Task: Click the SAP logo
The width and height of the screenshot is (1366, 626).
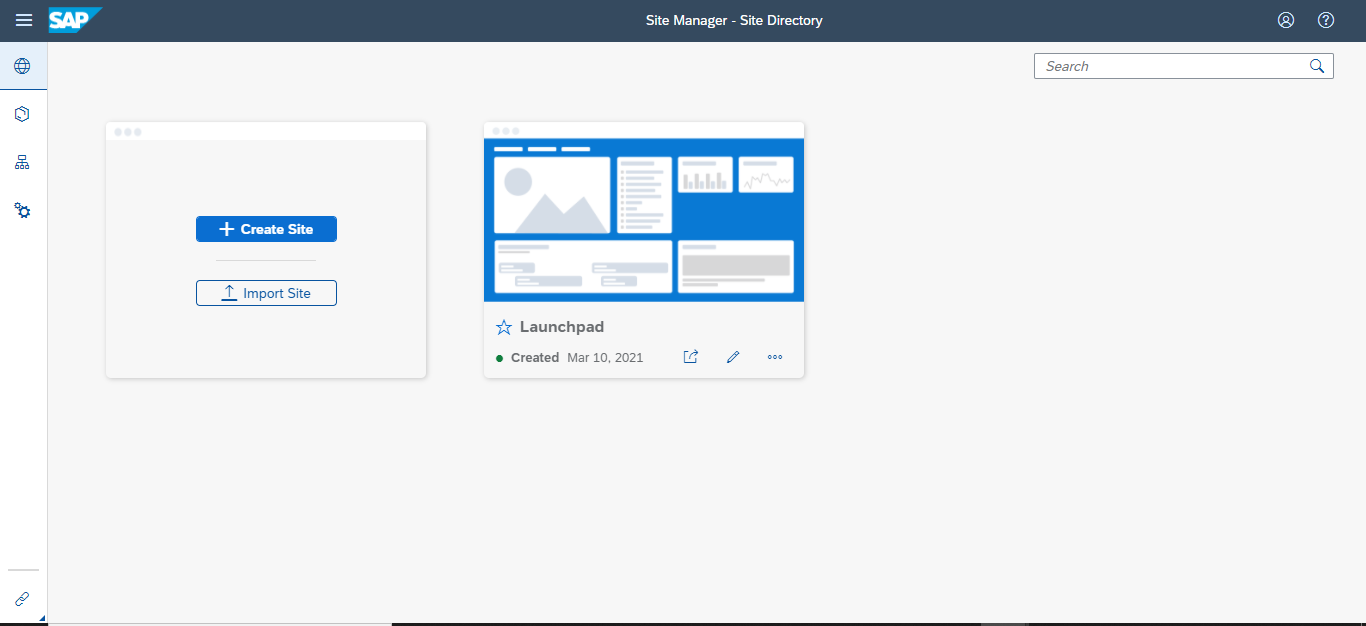Action: pos(75,20)
